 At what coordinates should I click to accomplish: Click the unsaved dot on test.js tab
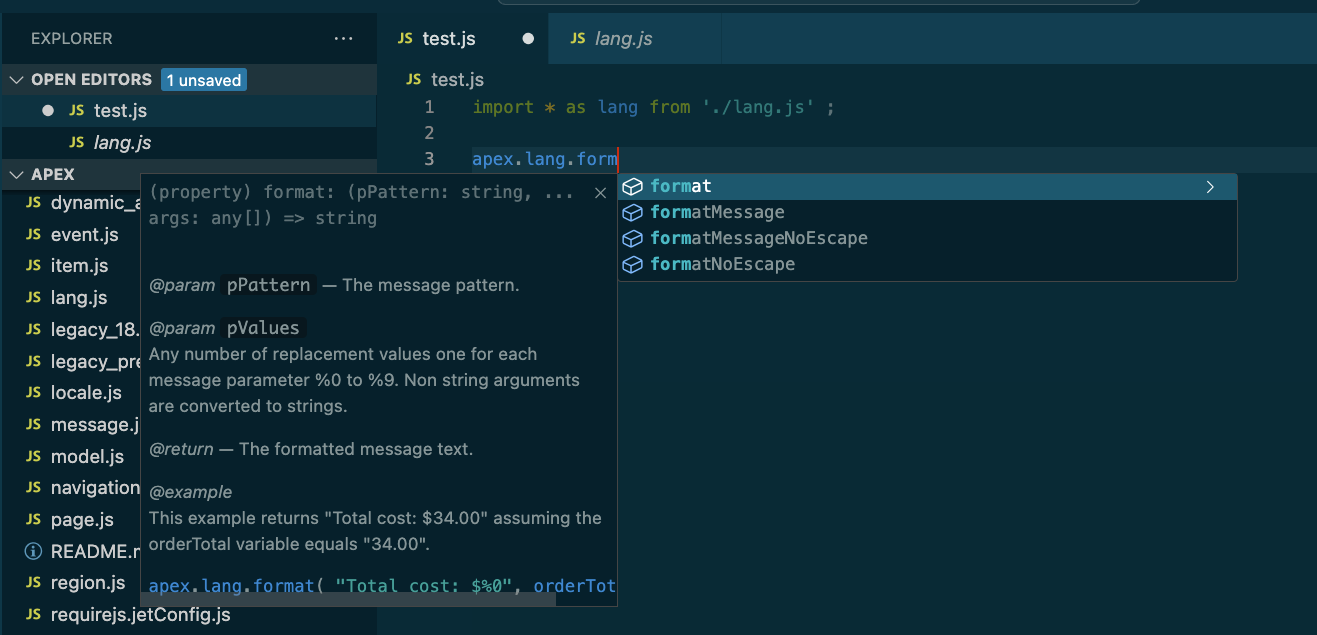click(528, 39)
